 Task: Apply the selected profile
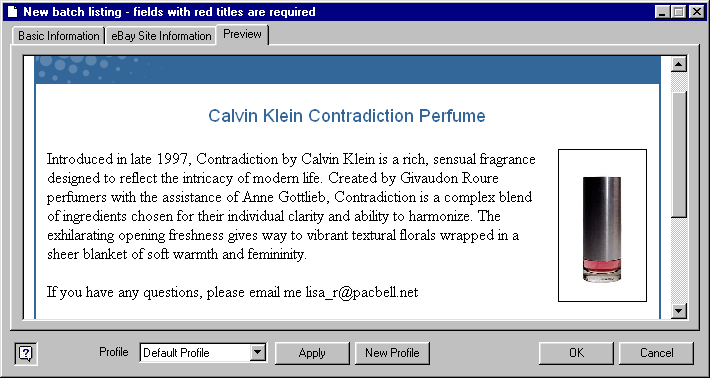click(312, 353)
